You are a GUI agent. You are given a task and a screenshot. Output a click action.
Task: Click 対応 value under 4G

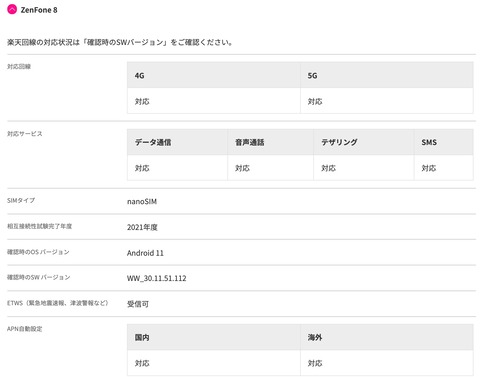(142, 101)
